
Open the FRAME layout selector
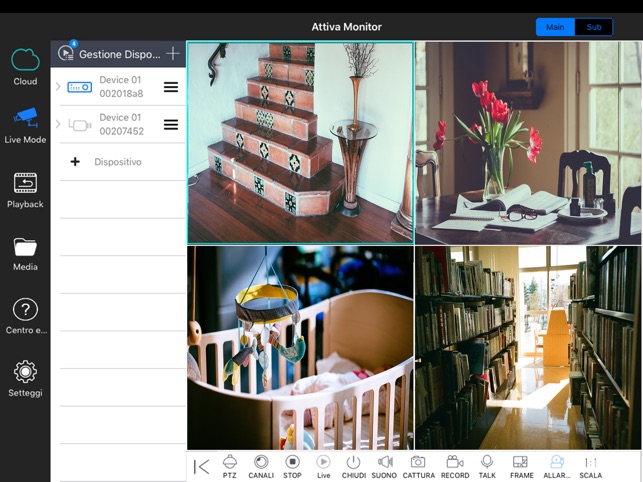(521, 466)
